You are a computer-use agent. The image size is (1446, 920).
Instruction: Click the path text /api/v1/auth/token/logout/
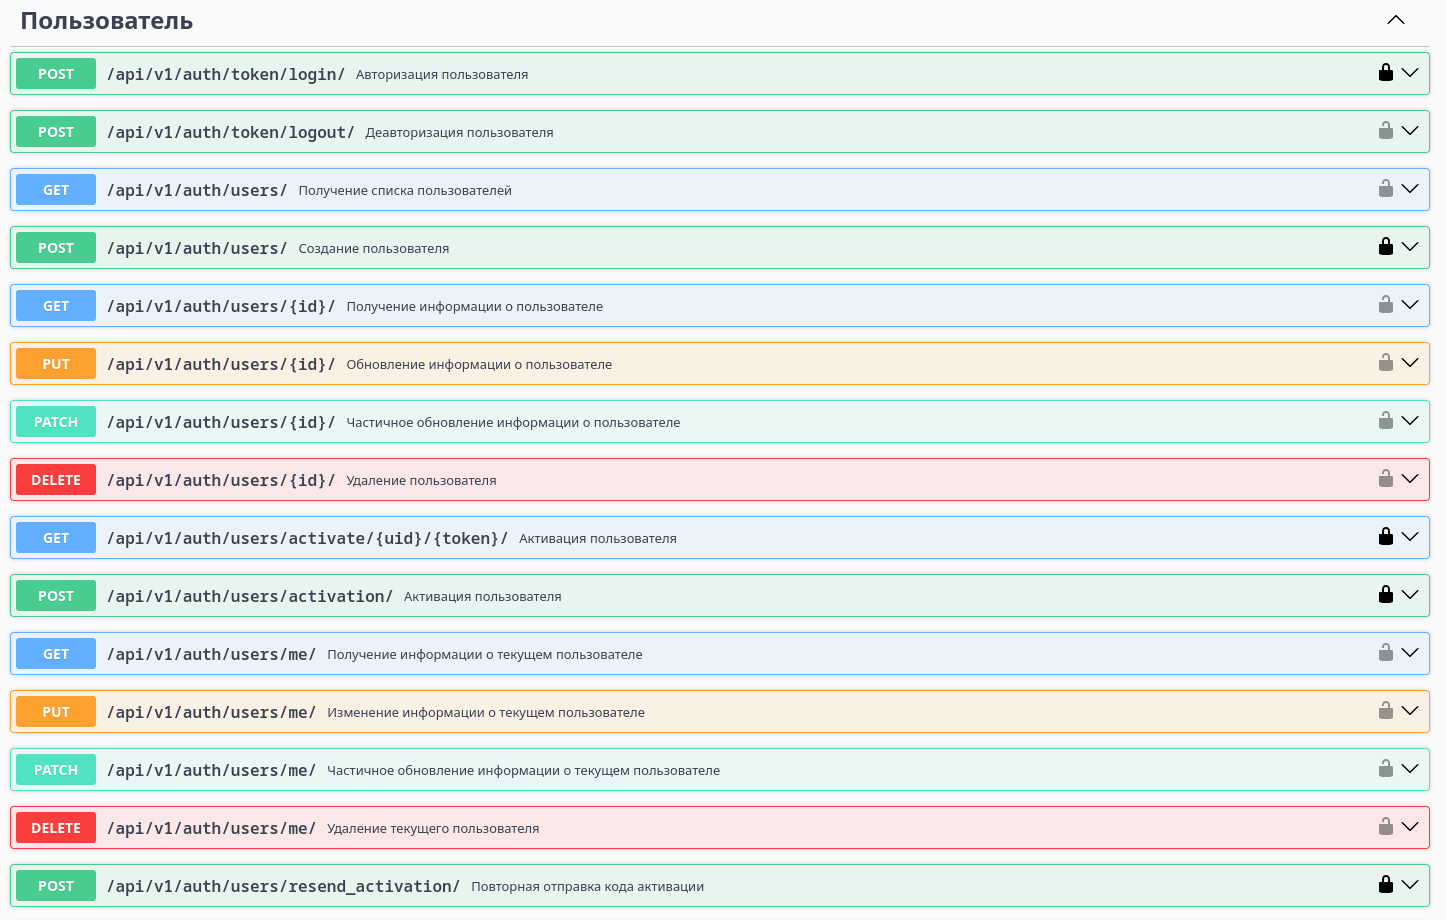[x=231, y=132]
